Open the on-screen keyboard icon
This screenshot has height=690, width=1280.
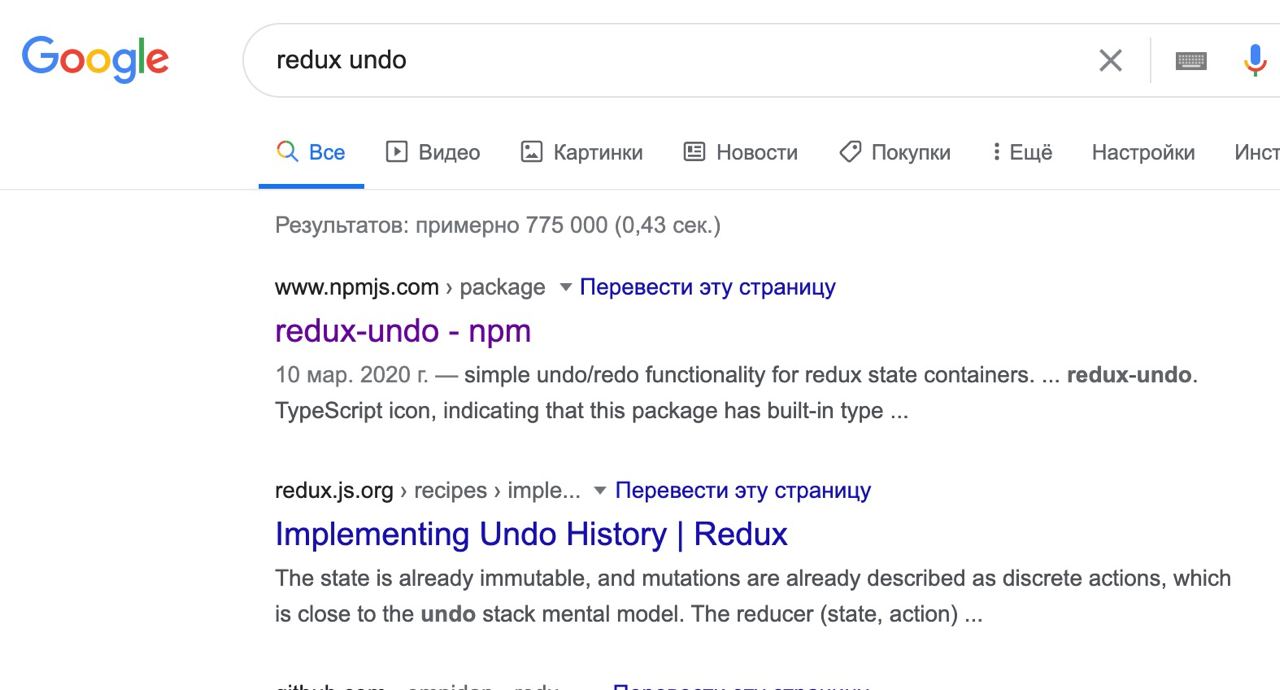(1191, 61)
